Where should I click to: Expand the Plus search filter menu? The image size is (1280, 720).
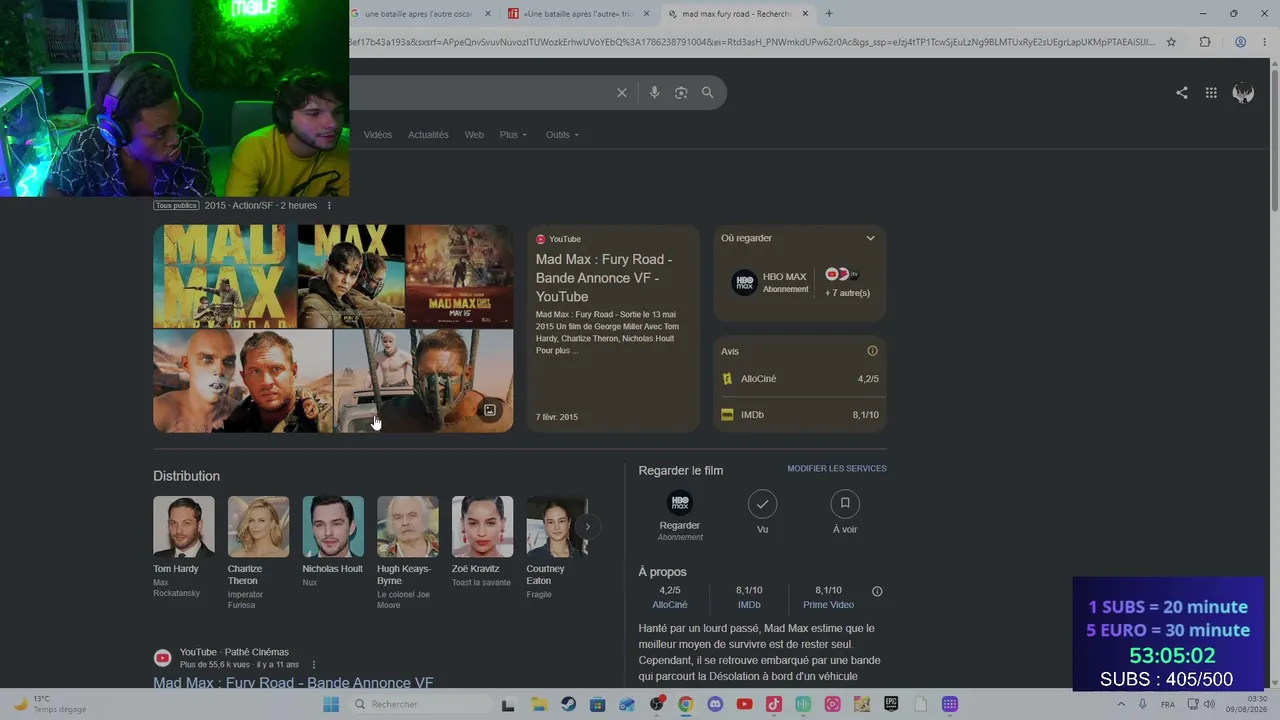point(513,135)
